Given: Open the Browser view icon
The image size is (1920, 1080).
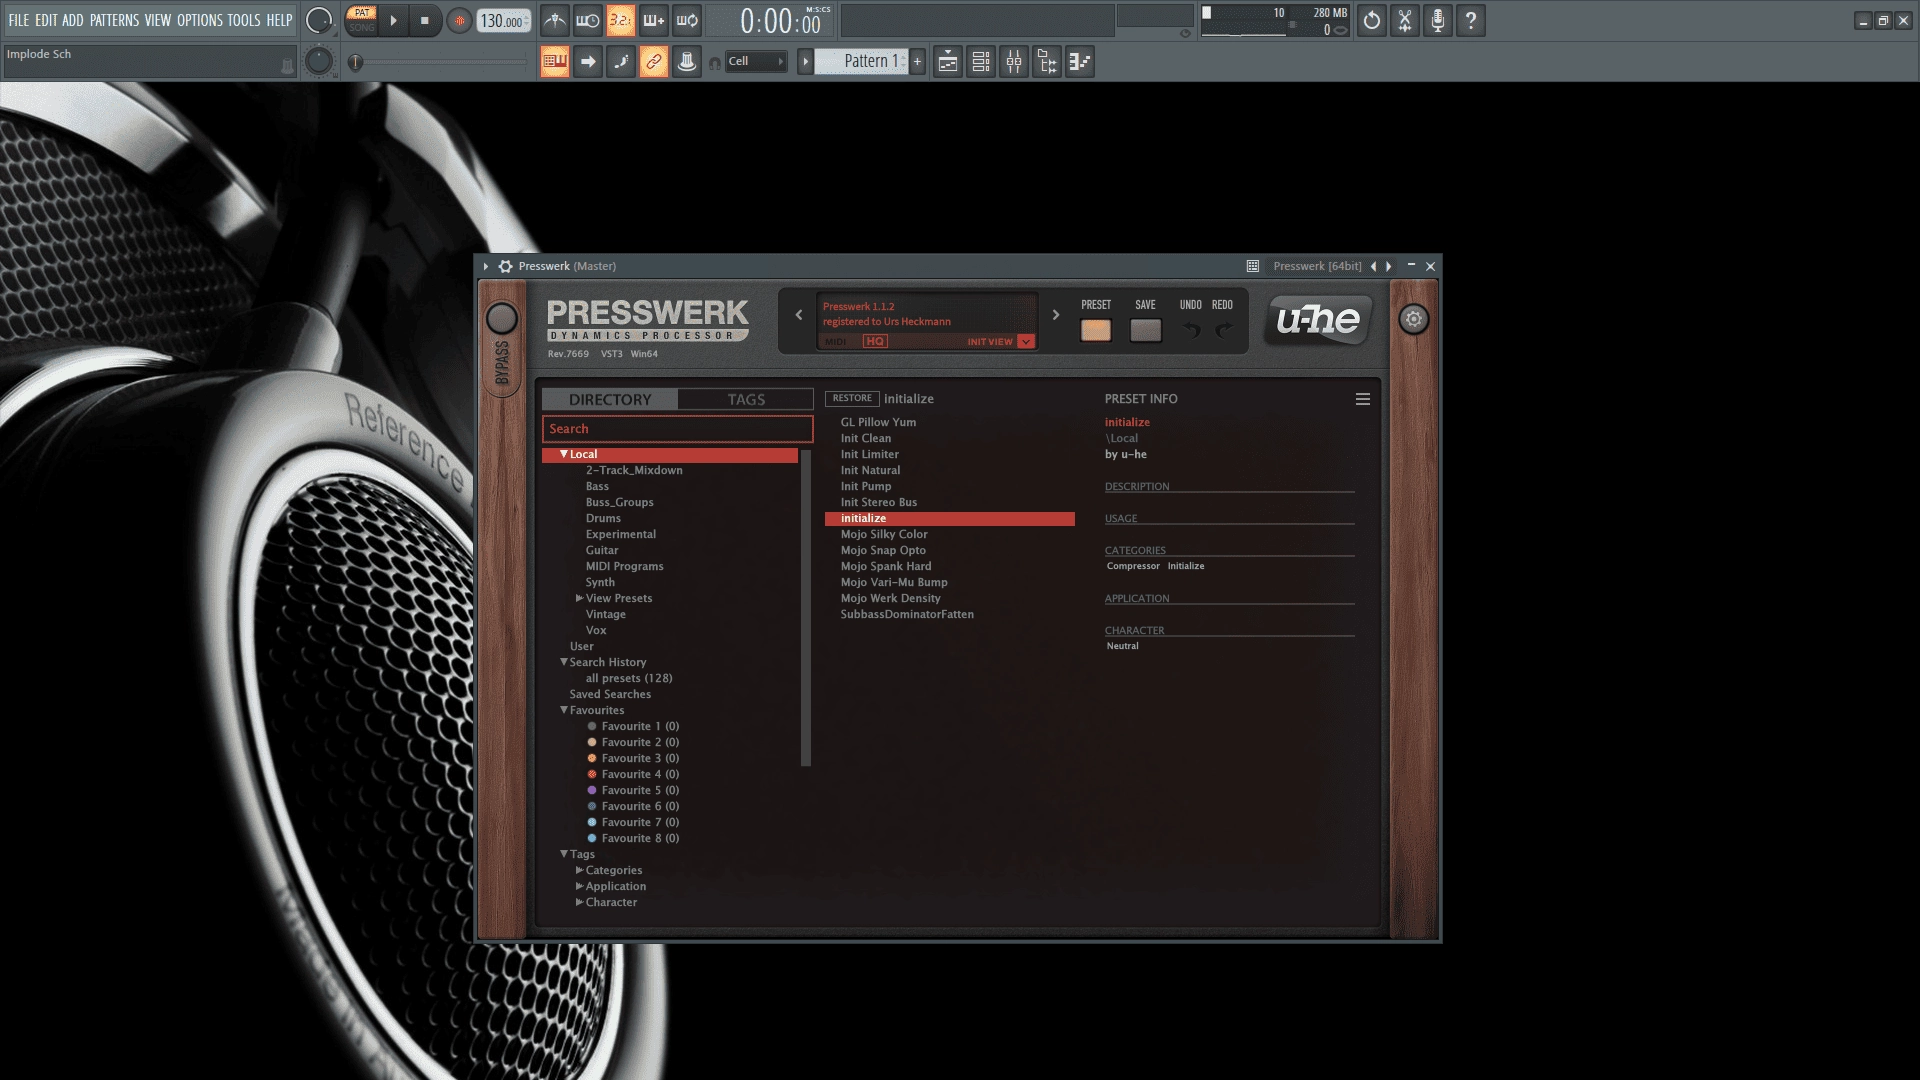Looking at the screenshot, I should [x=1047, y=62].
